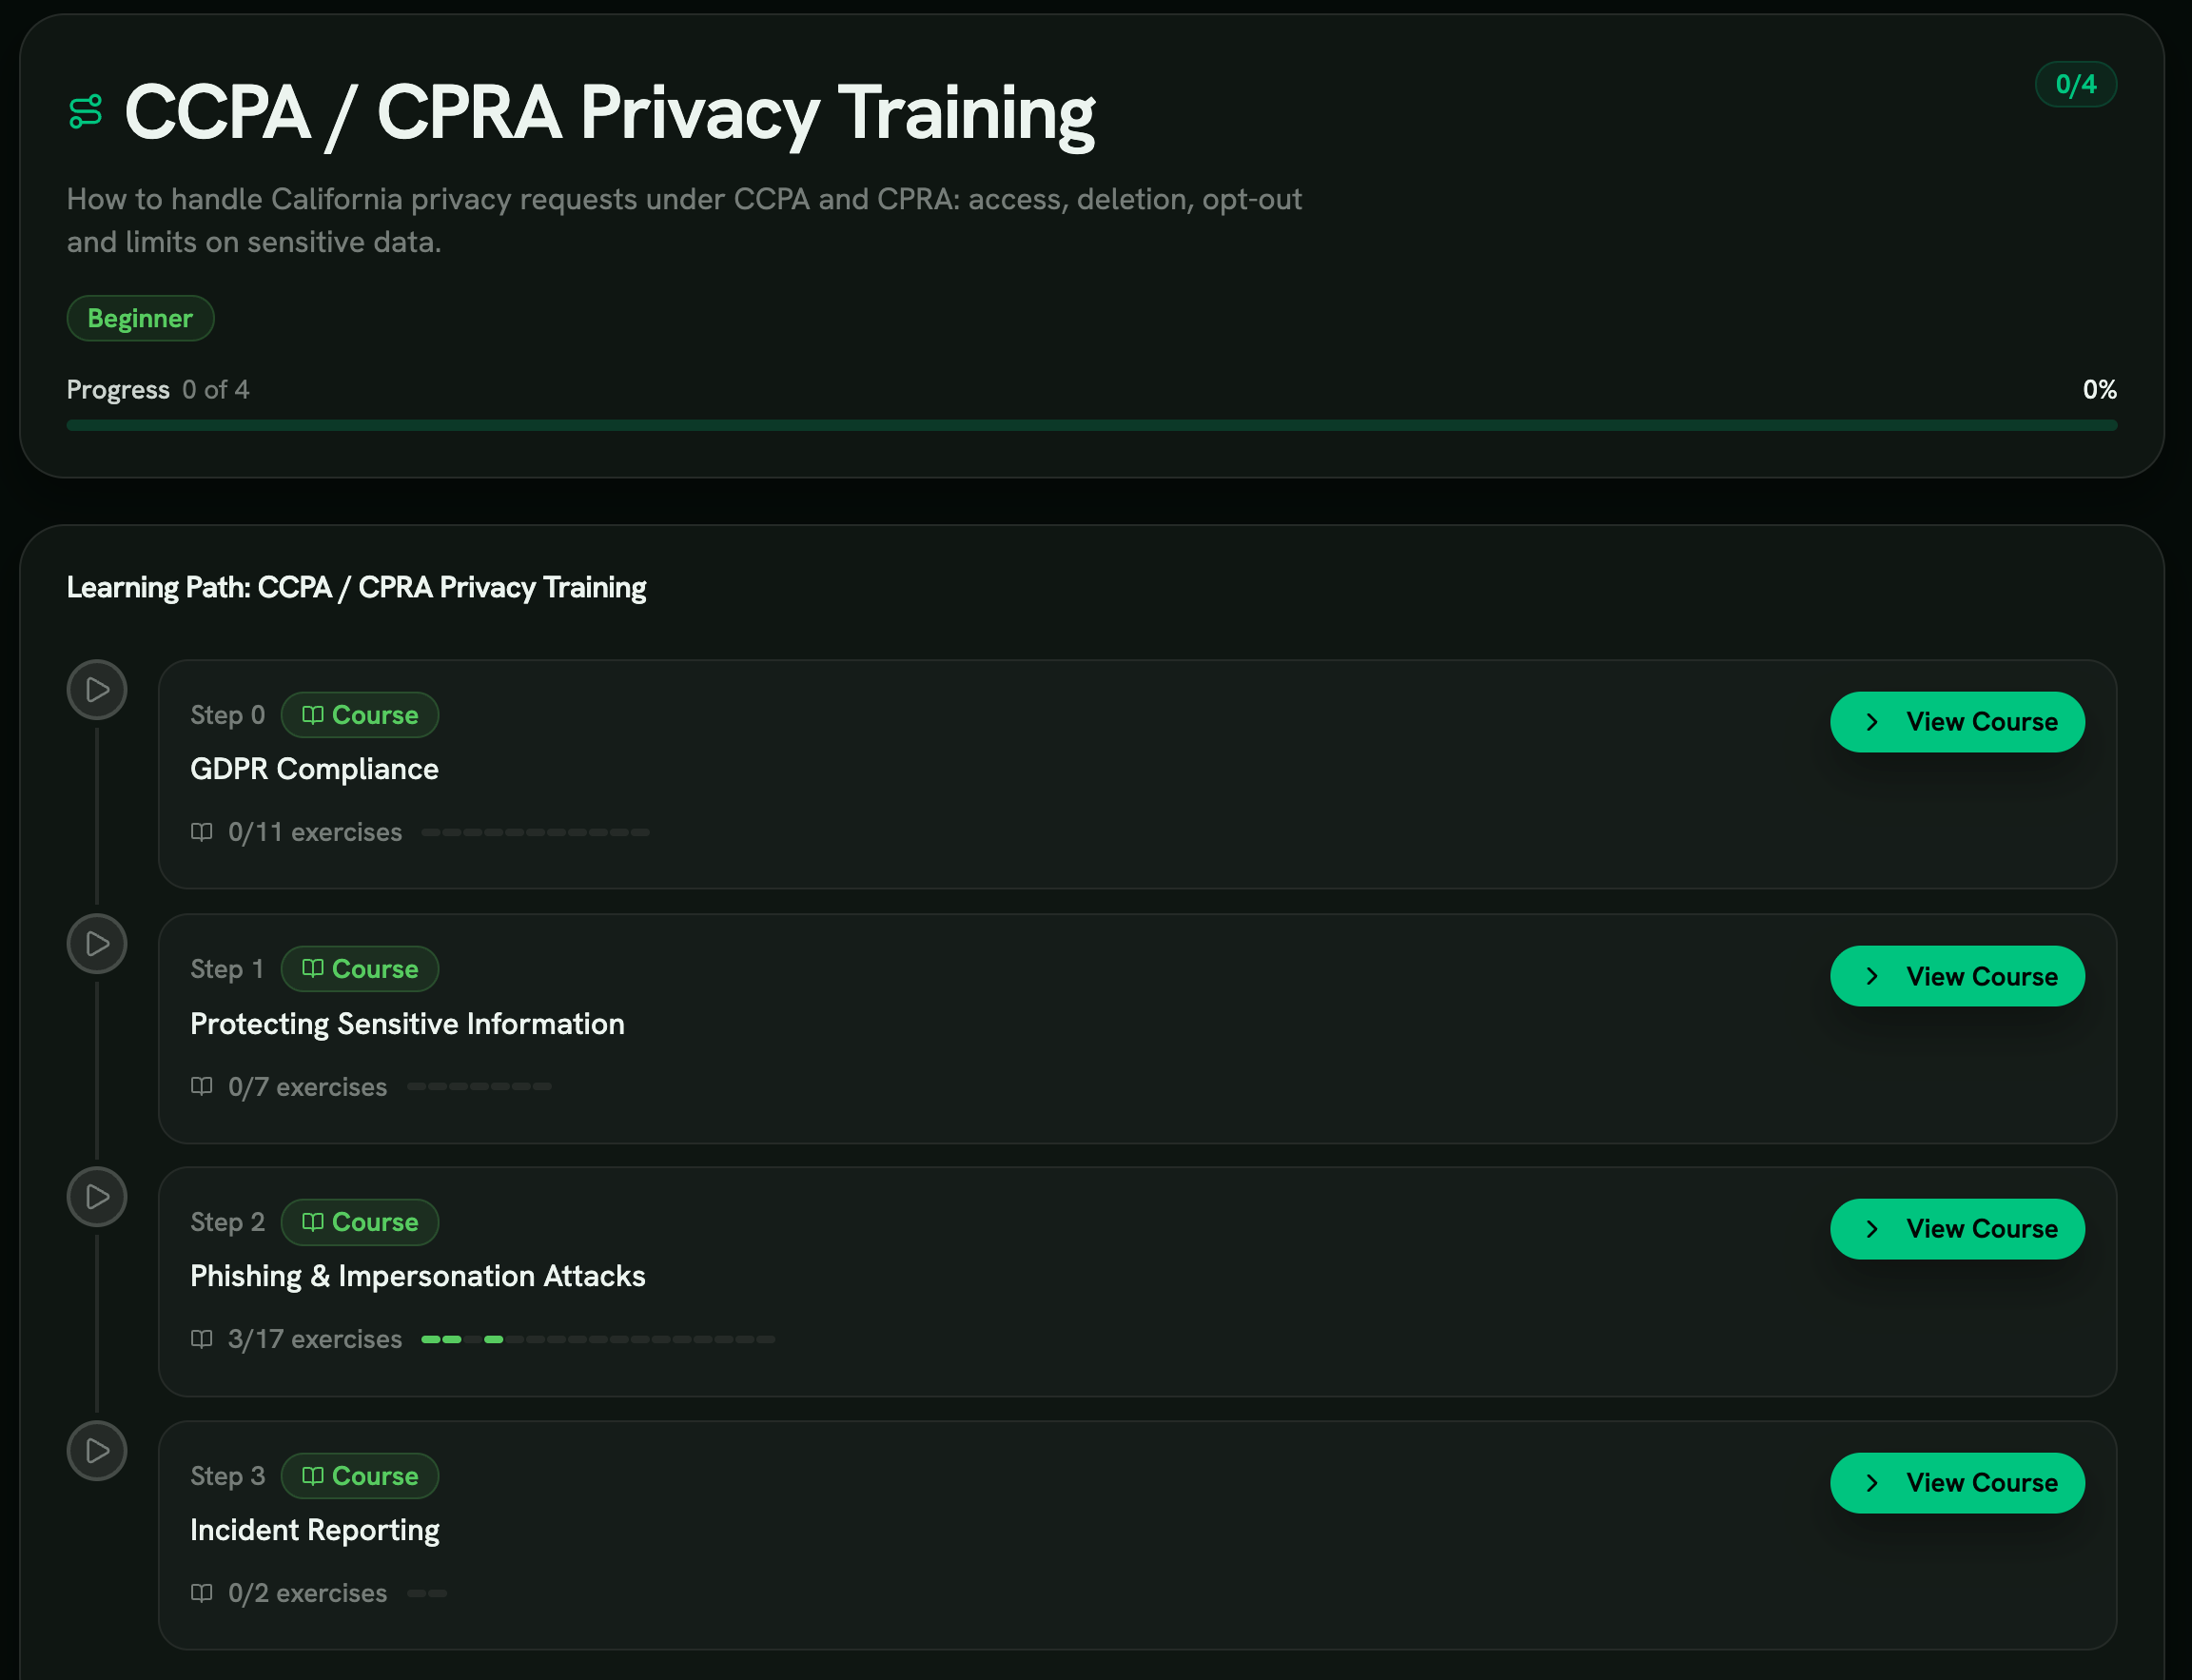Image resolution: width=2192 pixels, height=1680 pixels.
Task: Click the overall progress bar under Progress
Action: click(1092, 426)
